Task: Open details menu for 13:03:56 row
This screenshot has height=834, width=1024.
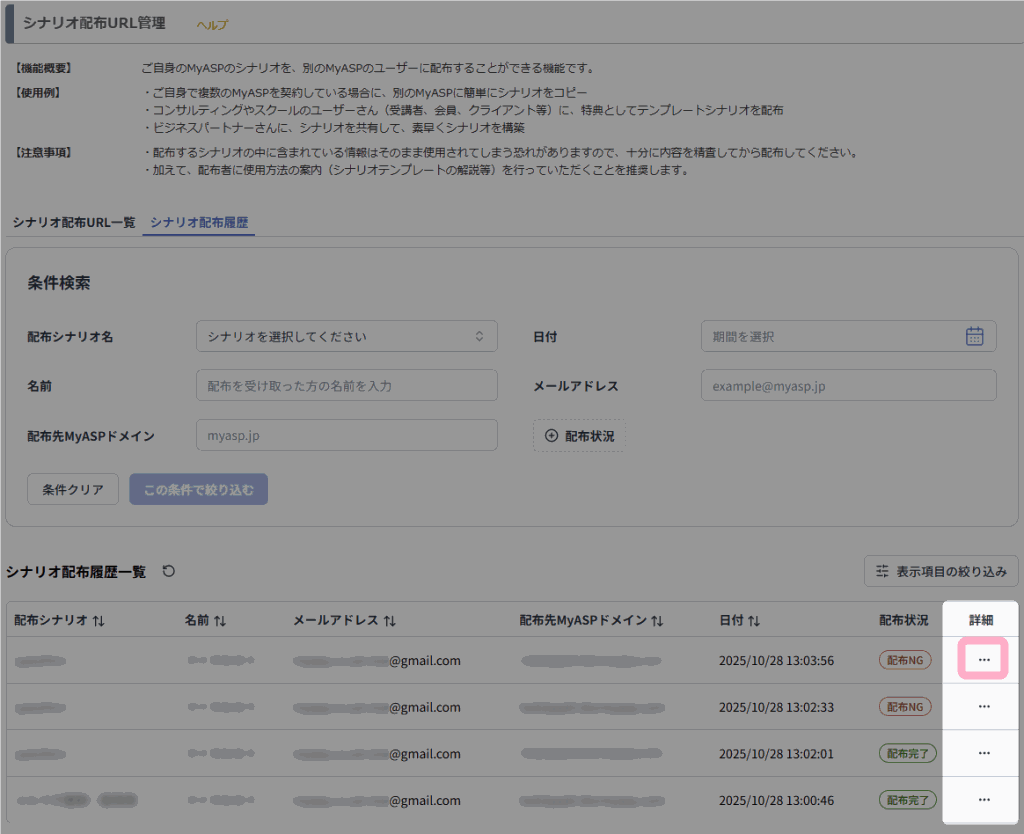Action: point(984,660)
